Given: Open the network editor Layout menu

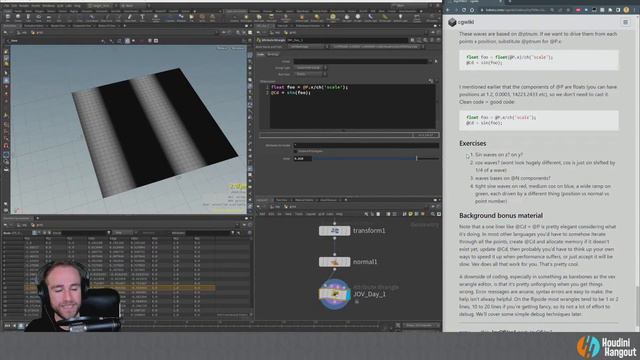Looking at the screenshot, I should pyautogui.click(x=311, y=214).
